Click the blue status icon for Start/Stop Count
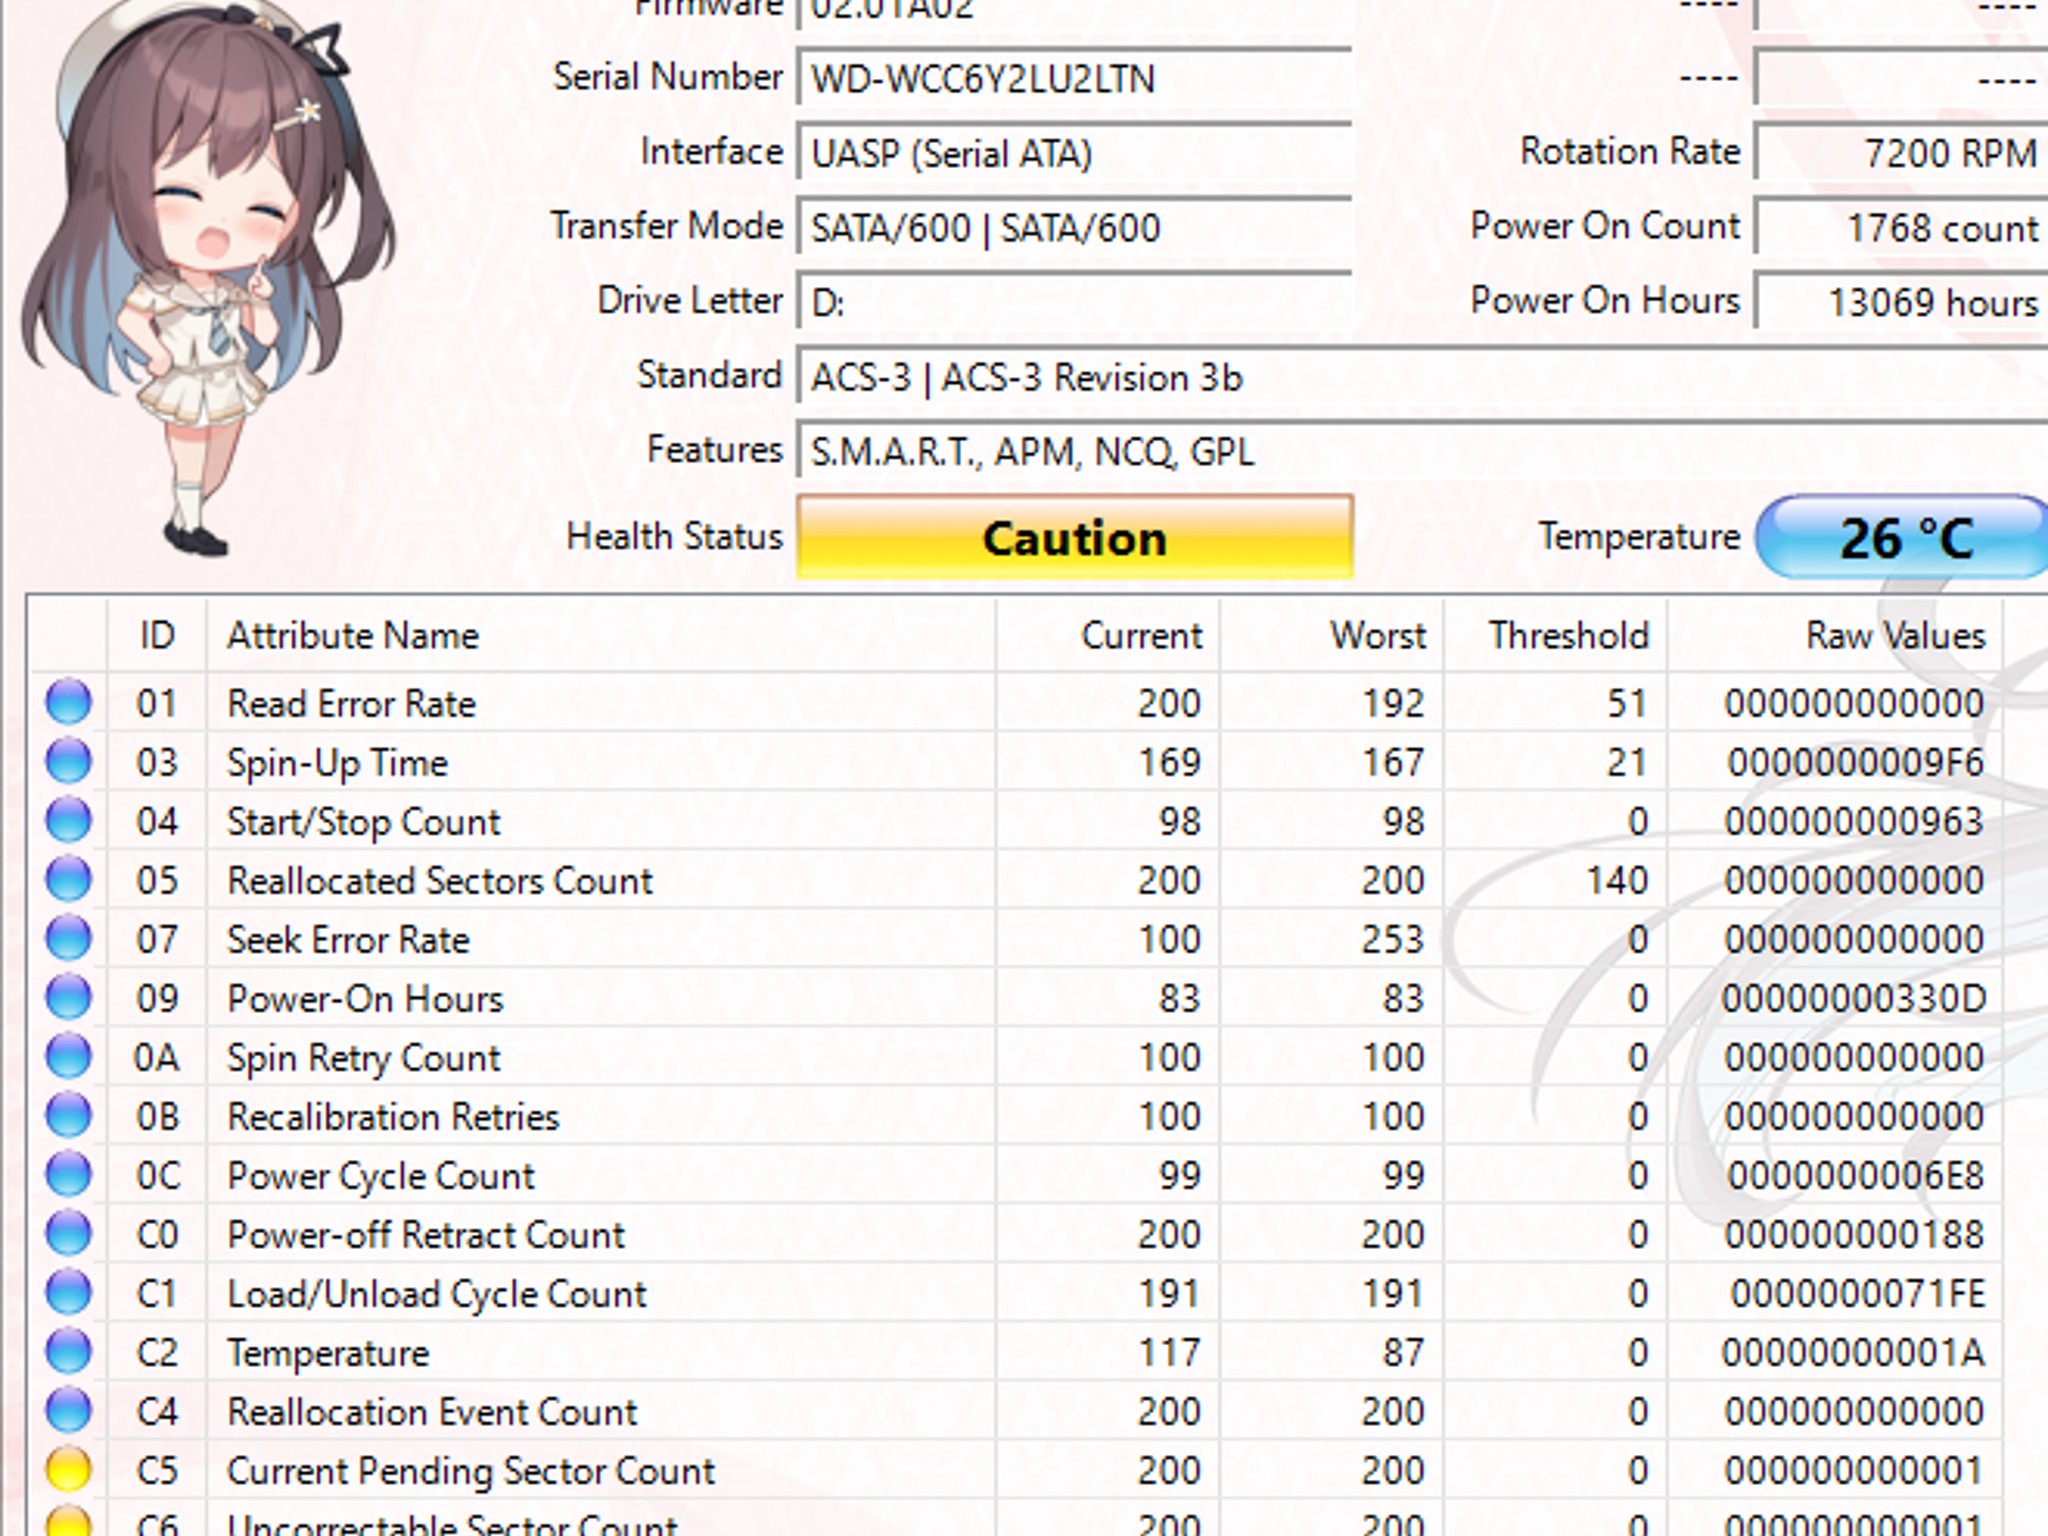The height and width of the screenshot is (1536, 2048). point(69,820)
